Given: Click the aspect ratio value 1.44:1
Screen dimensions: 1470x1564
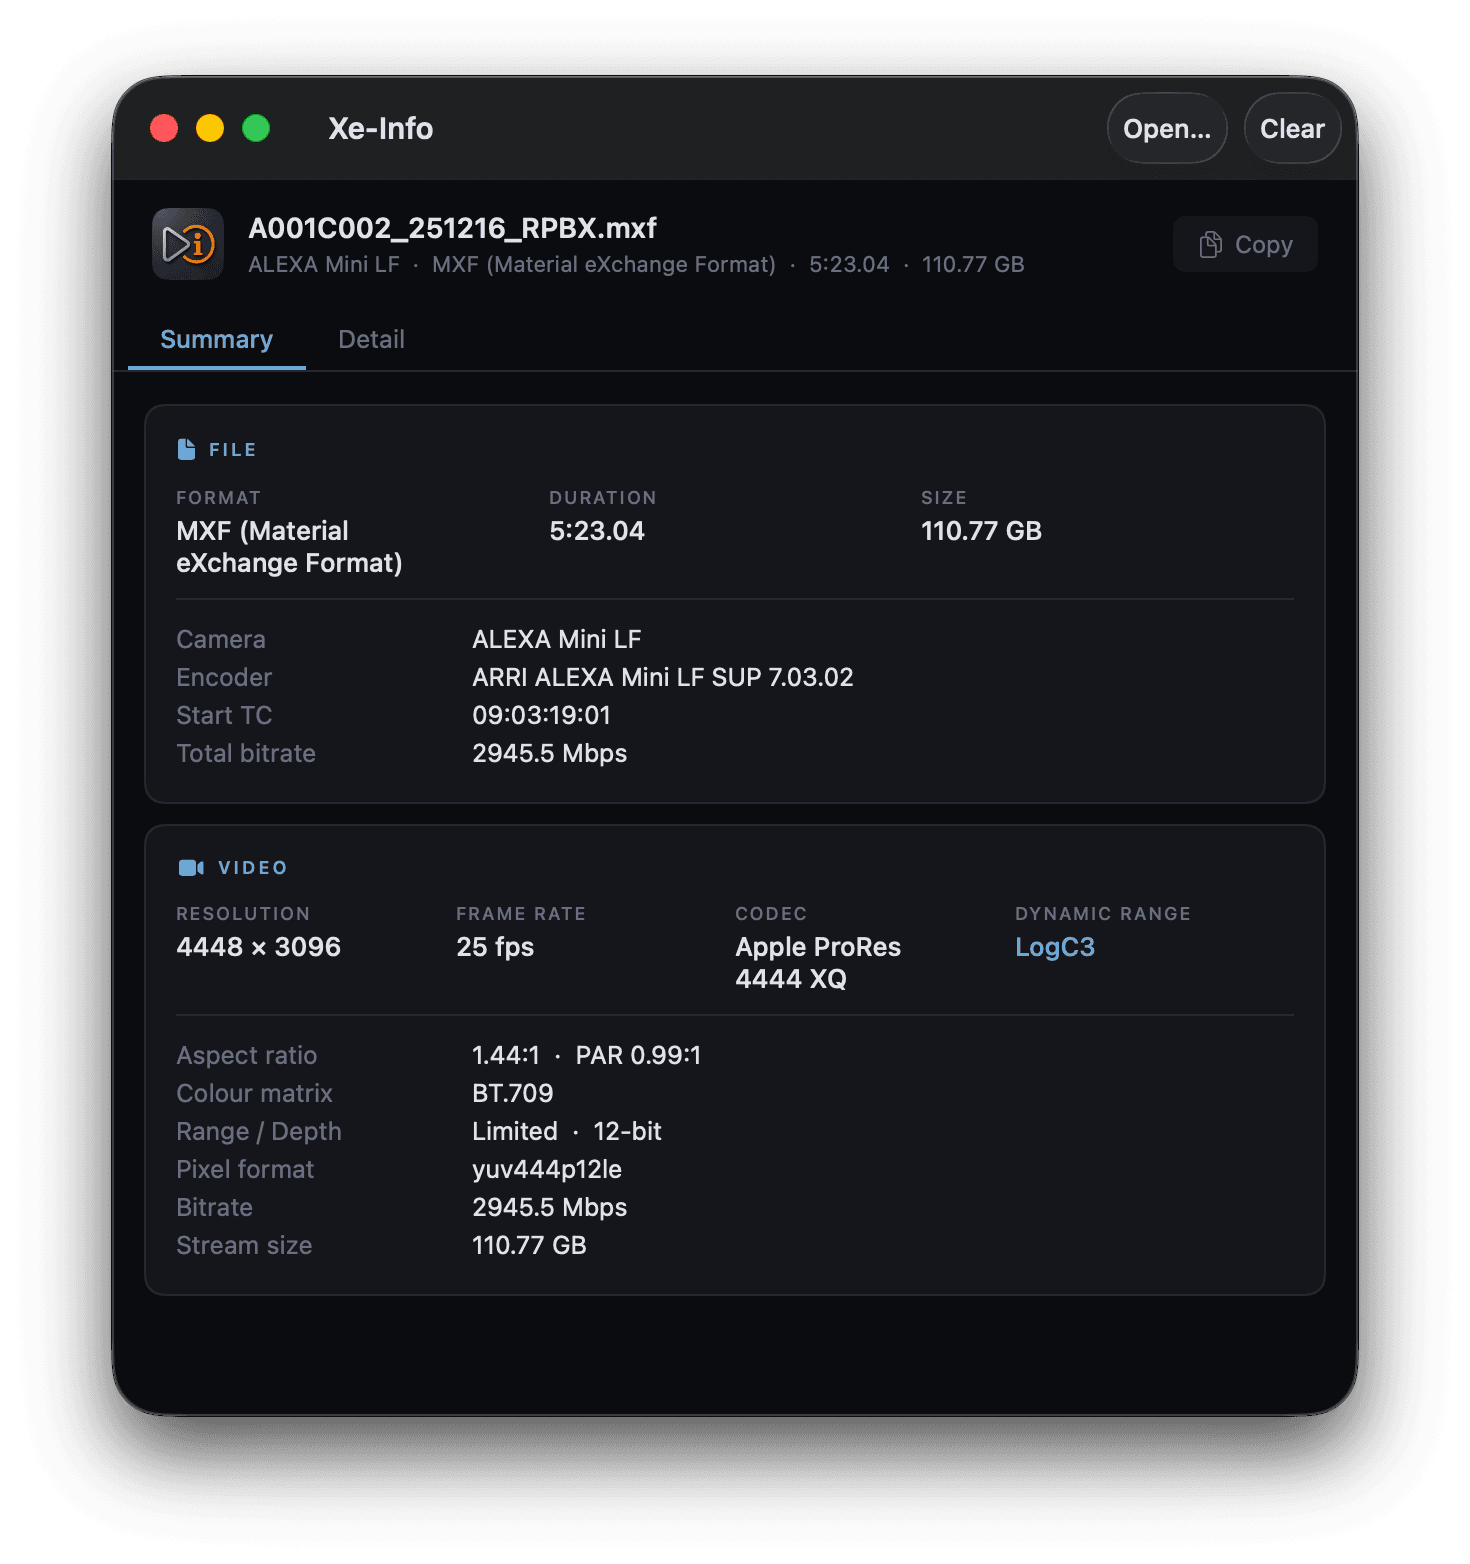Looking at the screenshot, I should pyautogui.click(x=506, y=1055).
